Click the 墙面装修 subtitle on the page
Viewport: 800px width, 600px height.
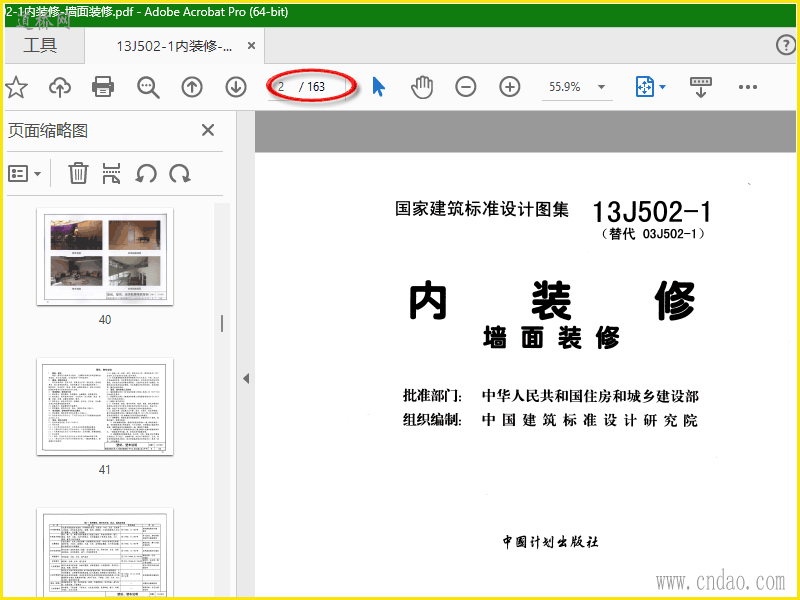tap(551, 338)
